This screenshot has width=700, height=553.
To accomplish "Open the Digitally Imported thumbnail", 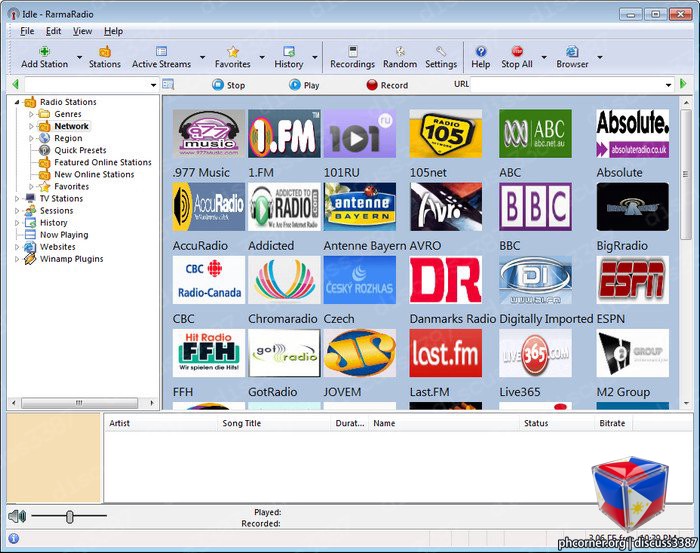I will [x=535, y=280].
